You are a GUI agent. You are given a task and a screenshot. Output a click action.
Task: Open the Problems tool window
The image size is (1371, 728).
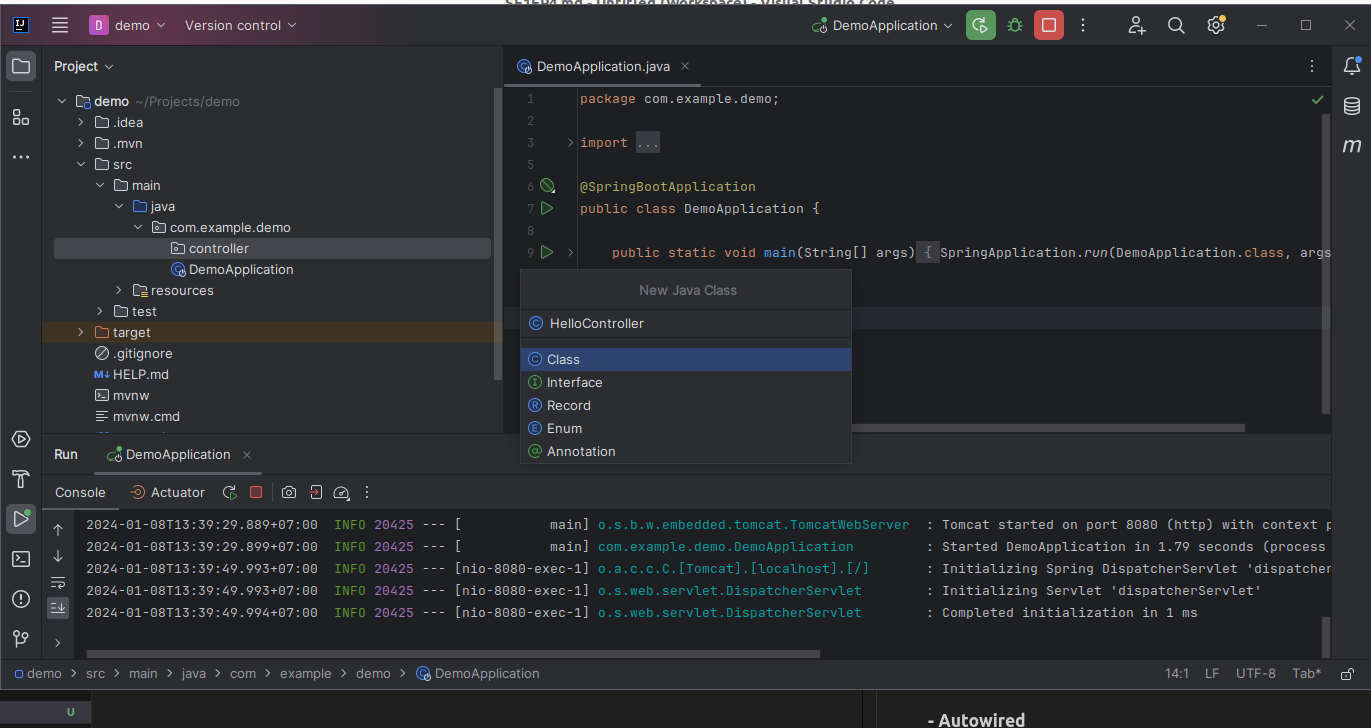pos(20,598)
